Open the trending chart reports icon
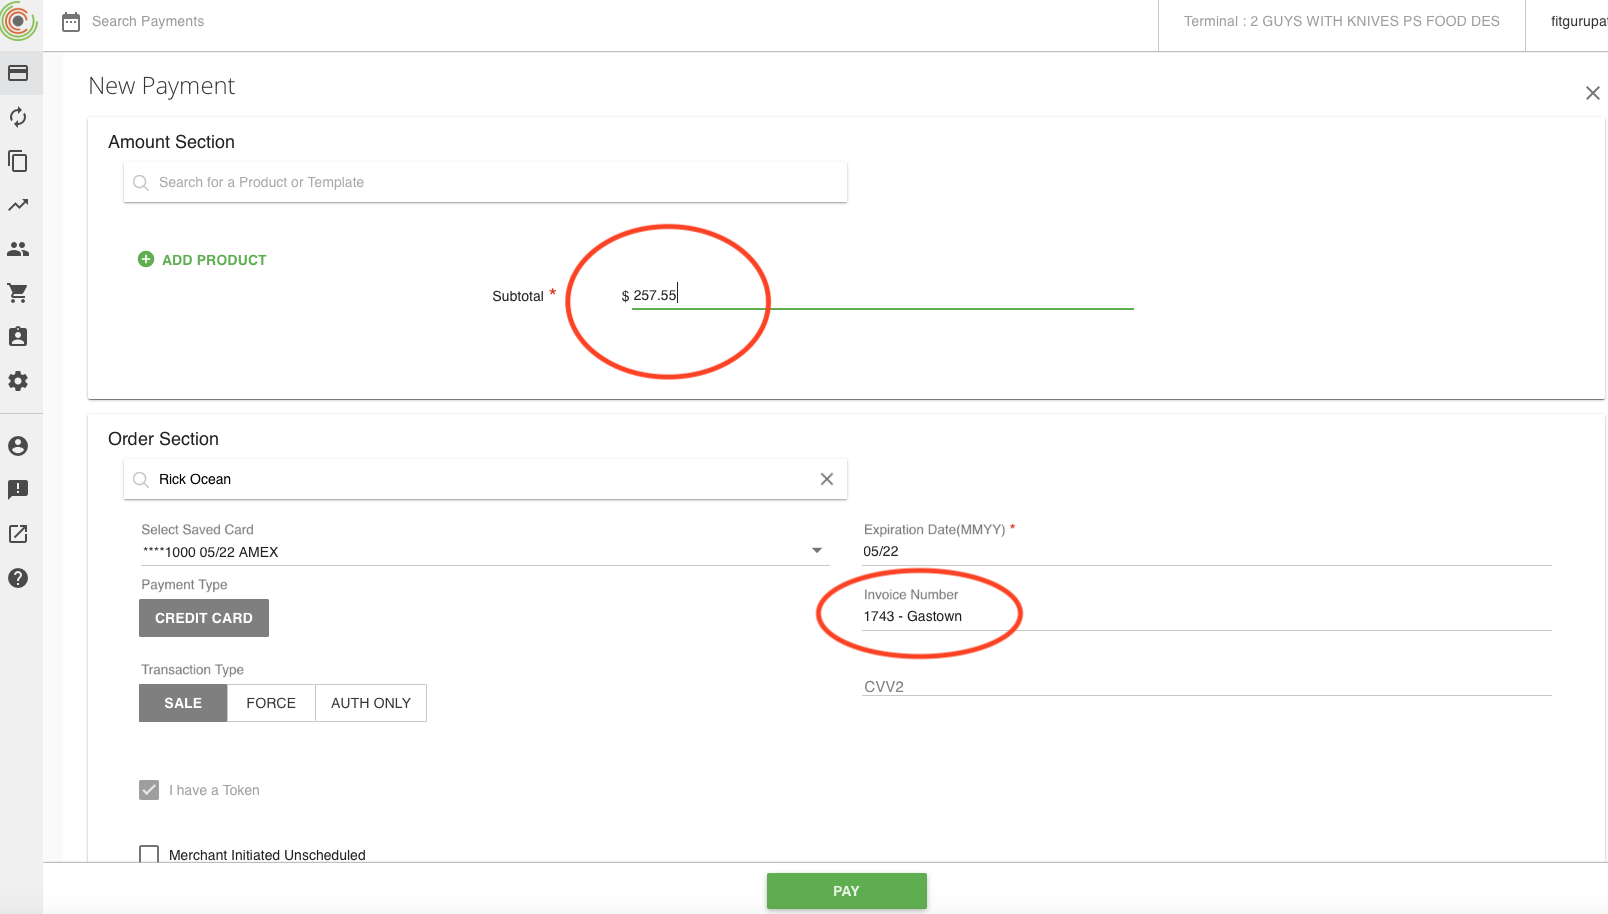 [18, 205]
